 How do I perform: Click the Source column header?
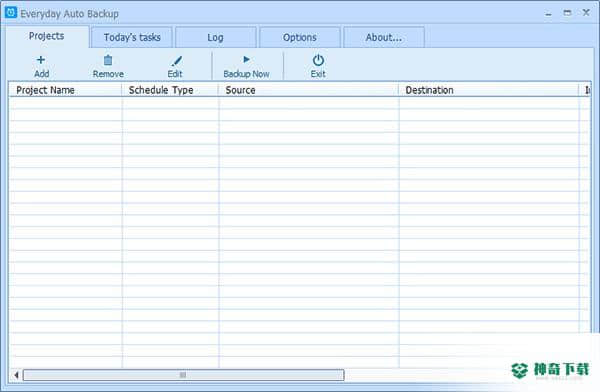point(308,90)
